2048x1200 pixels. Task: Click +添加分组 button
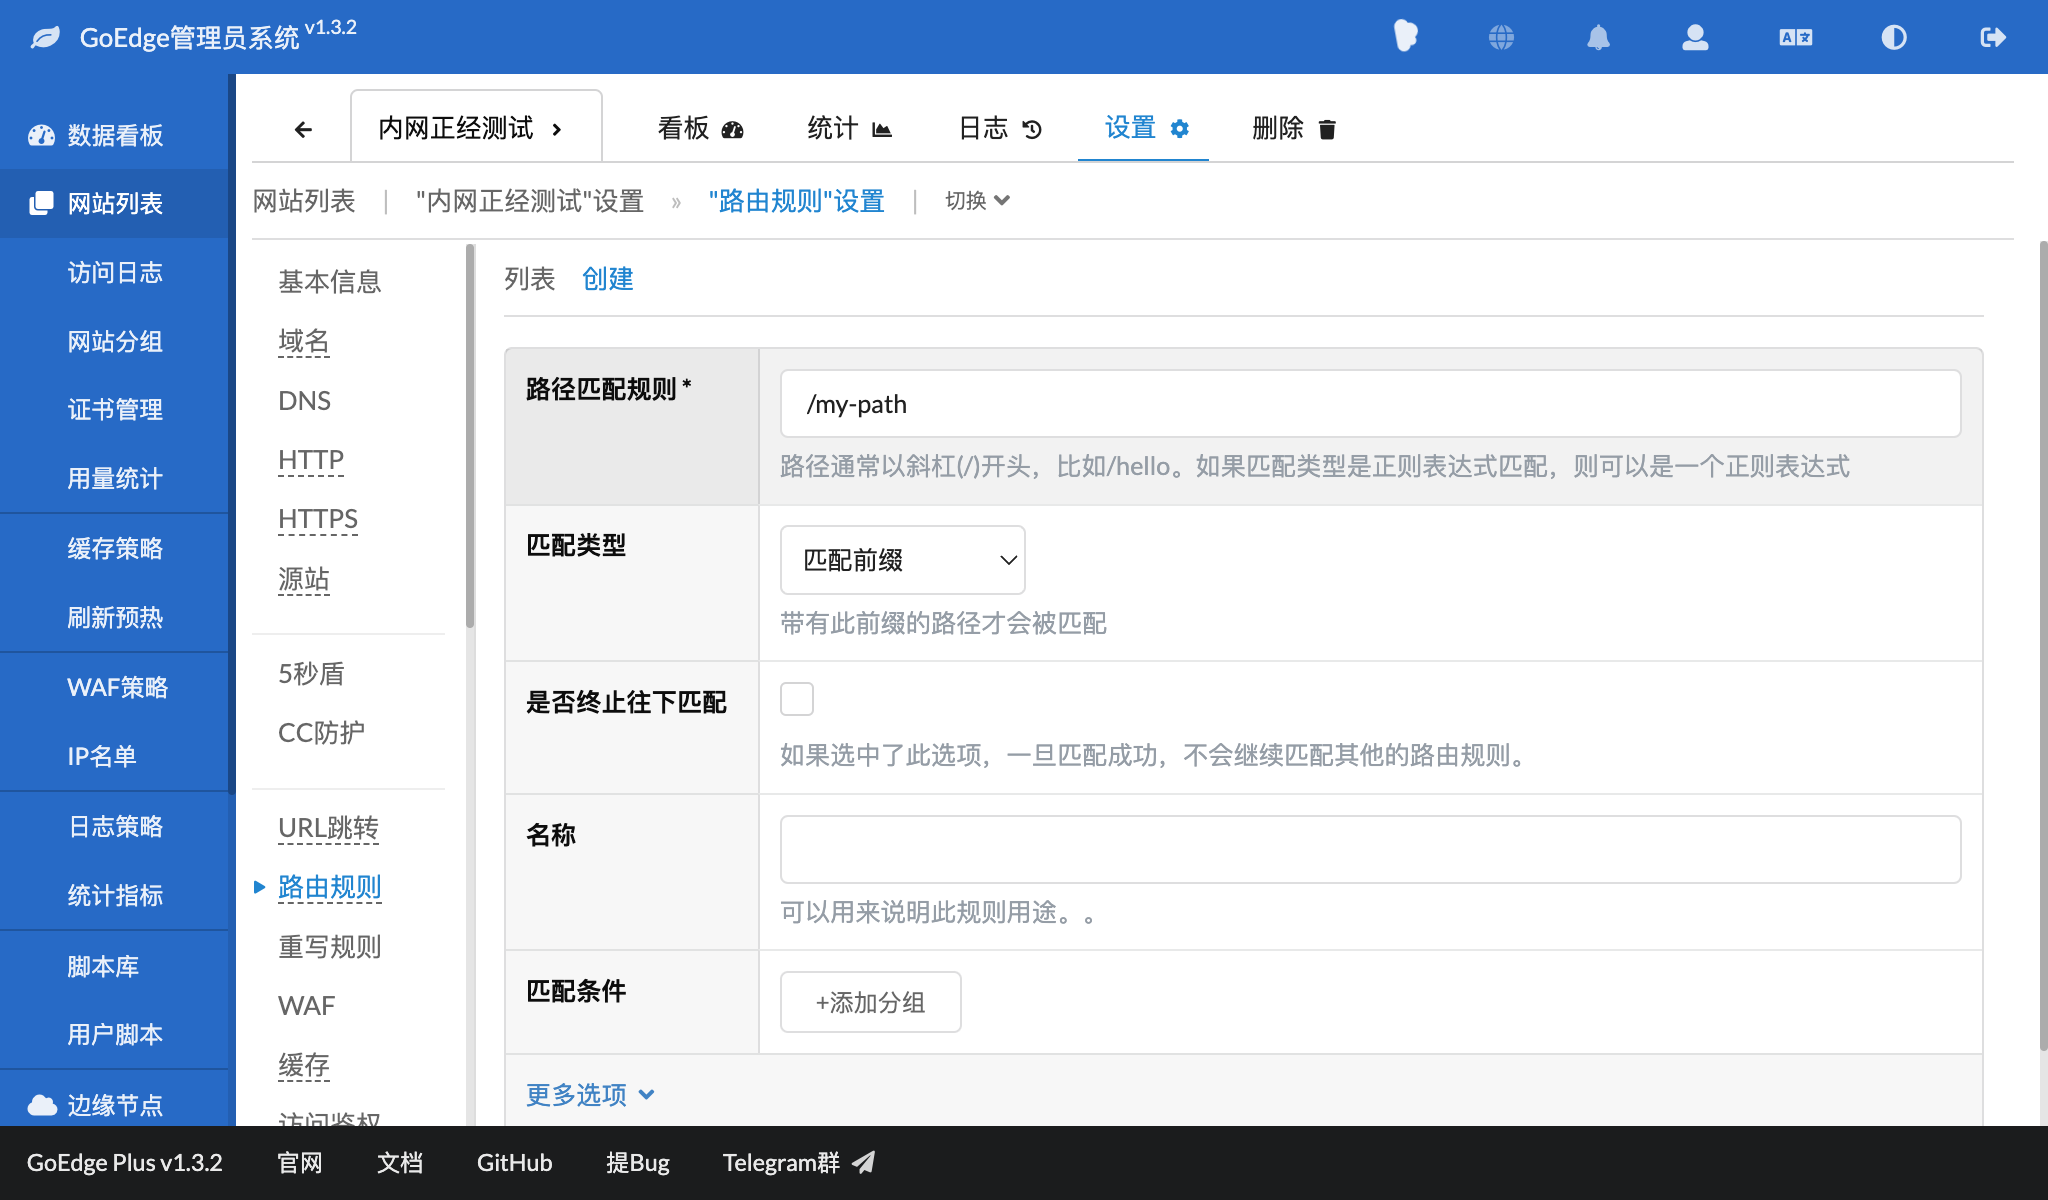(870, 1002)
